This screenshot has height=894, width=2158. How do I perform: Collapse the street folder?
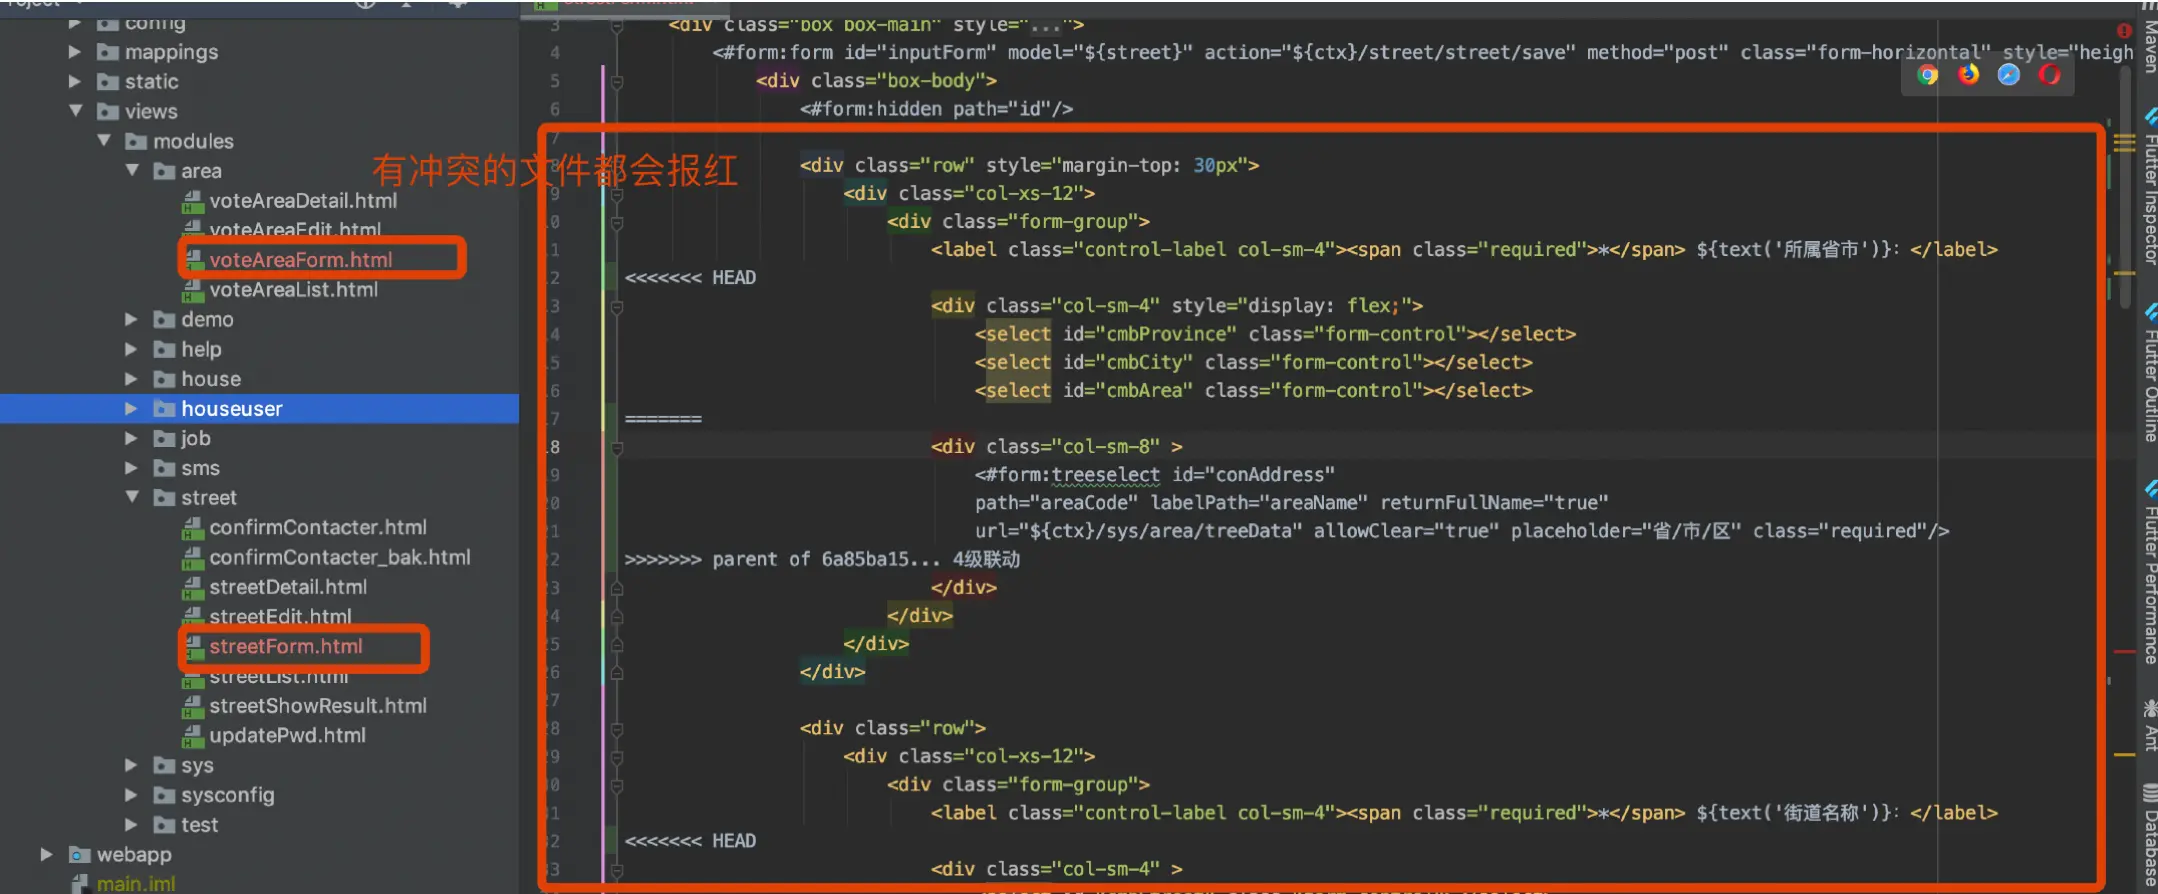tap(131, 497)
